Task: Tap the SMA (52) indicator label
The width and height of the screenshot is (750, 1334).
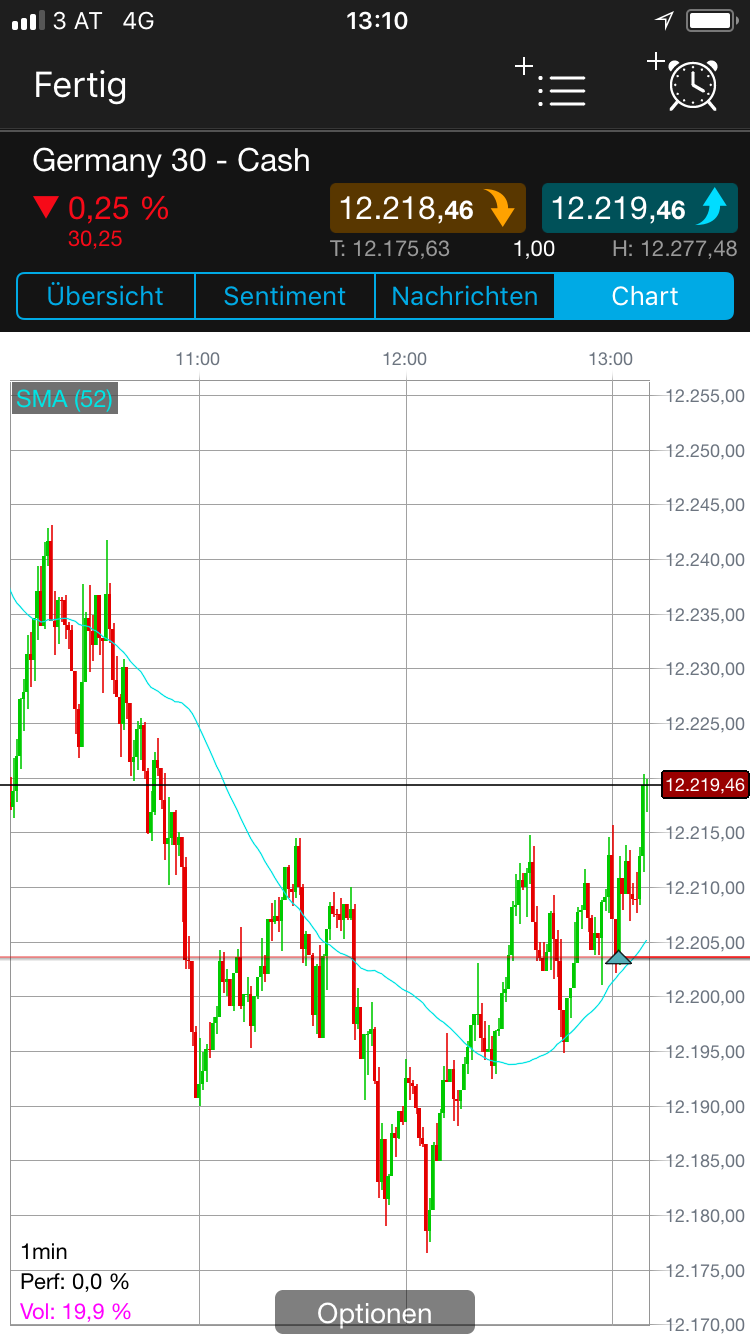Action: click(x=64, y=399)
